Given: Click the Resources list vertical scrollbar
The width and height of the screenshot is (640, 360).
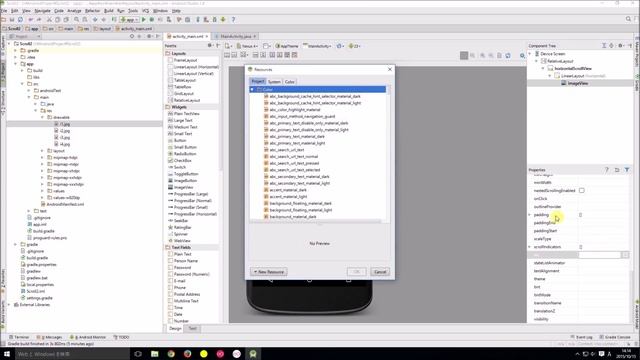Looking at the screenshot, I should coord(388,153).
